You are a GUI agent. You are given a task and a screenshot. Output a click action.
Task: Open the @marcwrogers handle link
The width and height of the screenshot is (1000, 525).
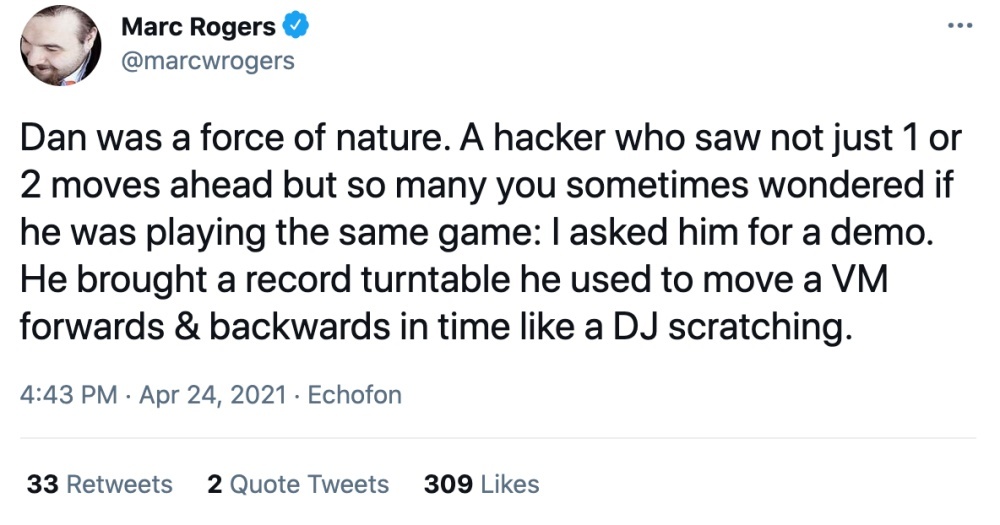tap(207, 60)
